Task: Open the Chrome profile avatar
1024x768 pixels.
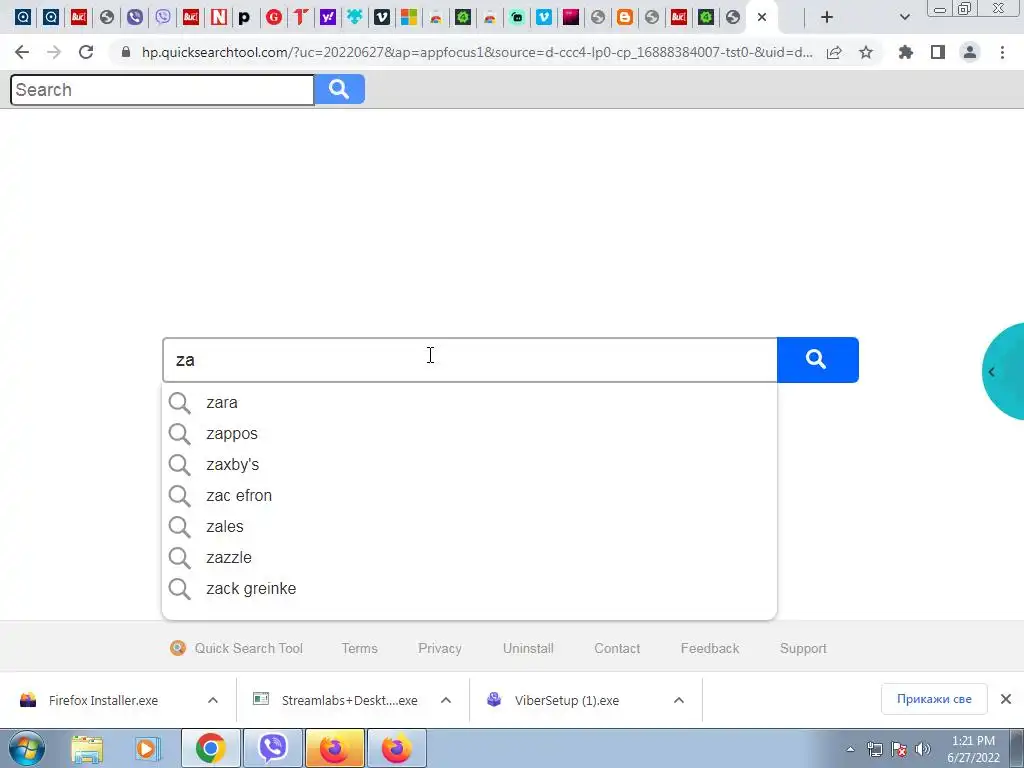Action: [970, 52]
